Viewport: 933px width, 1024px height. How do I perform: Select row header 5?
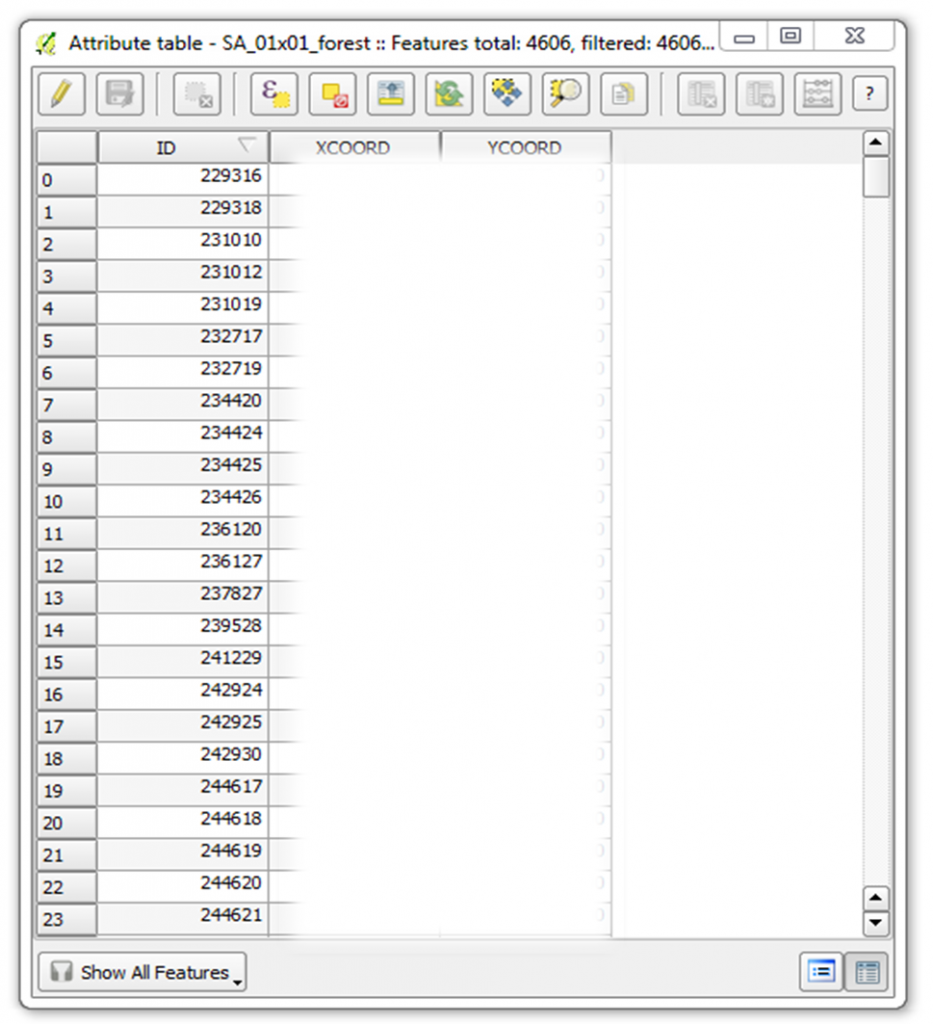[67, 340]
